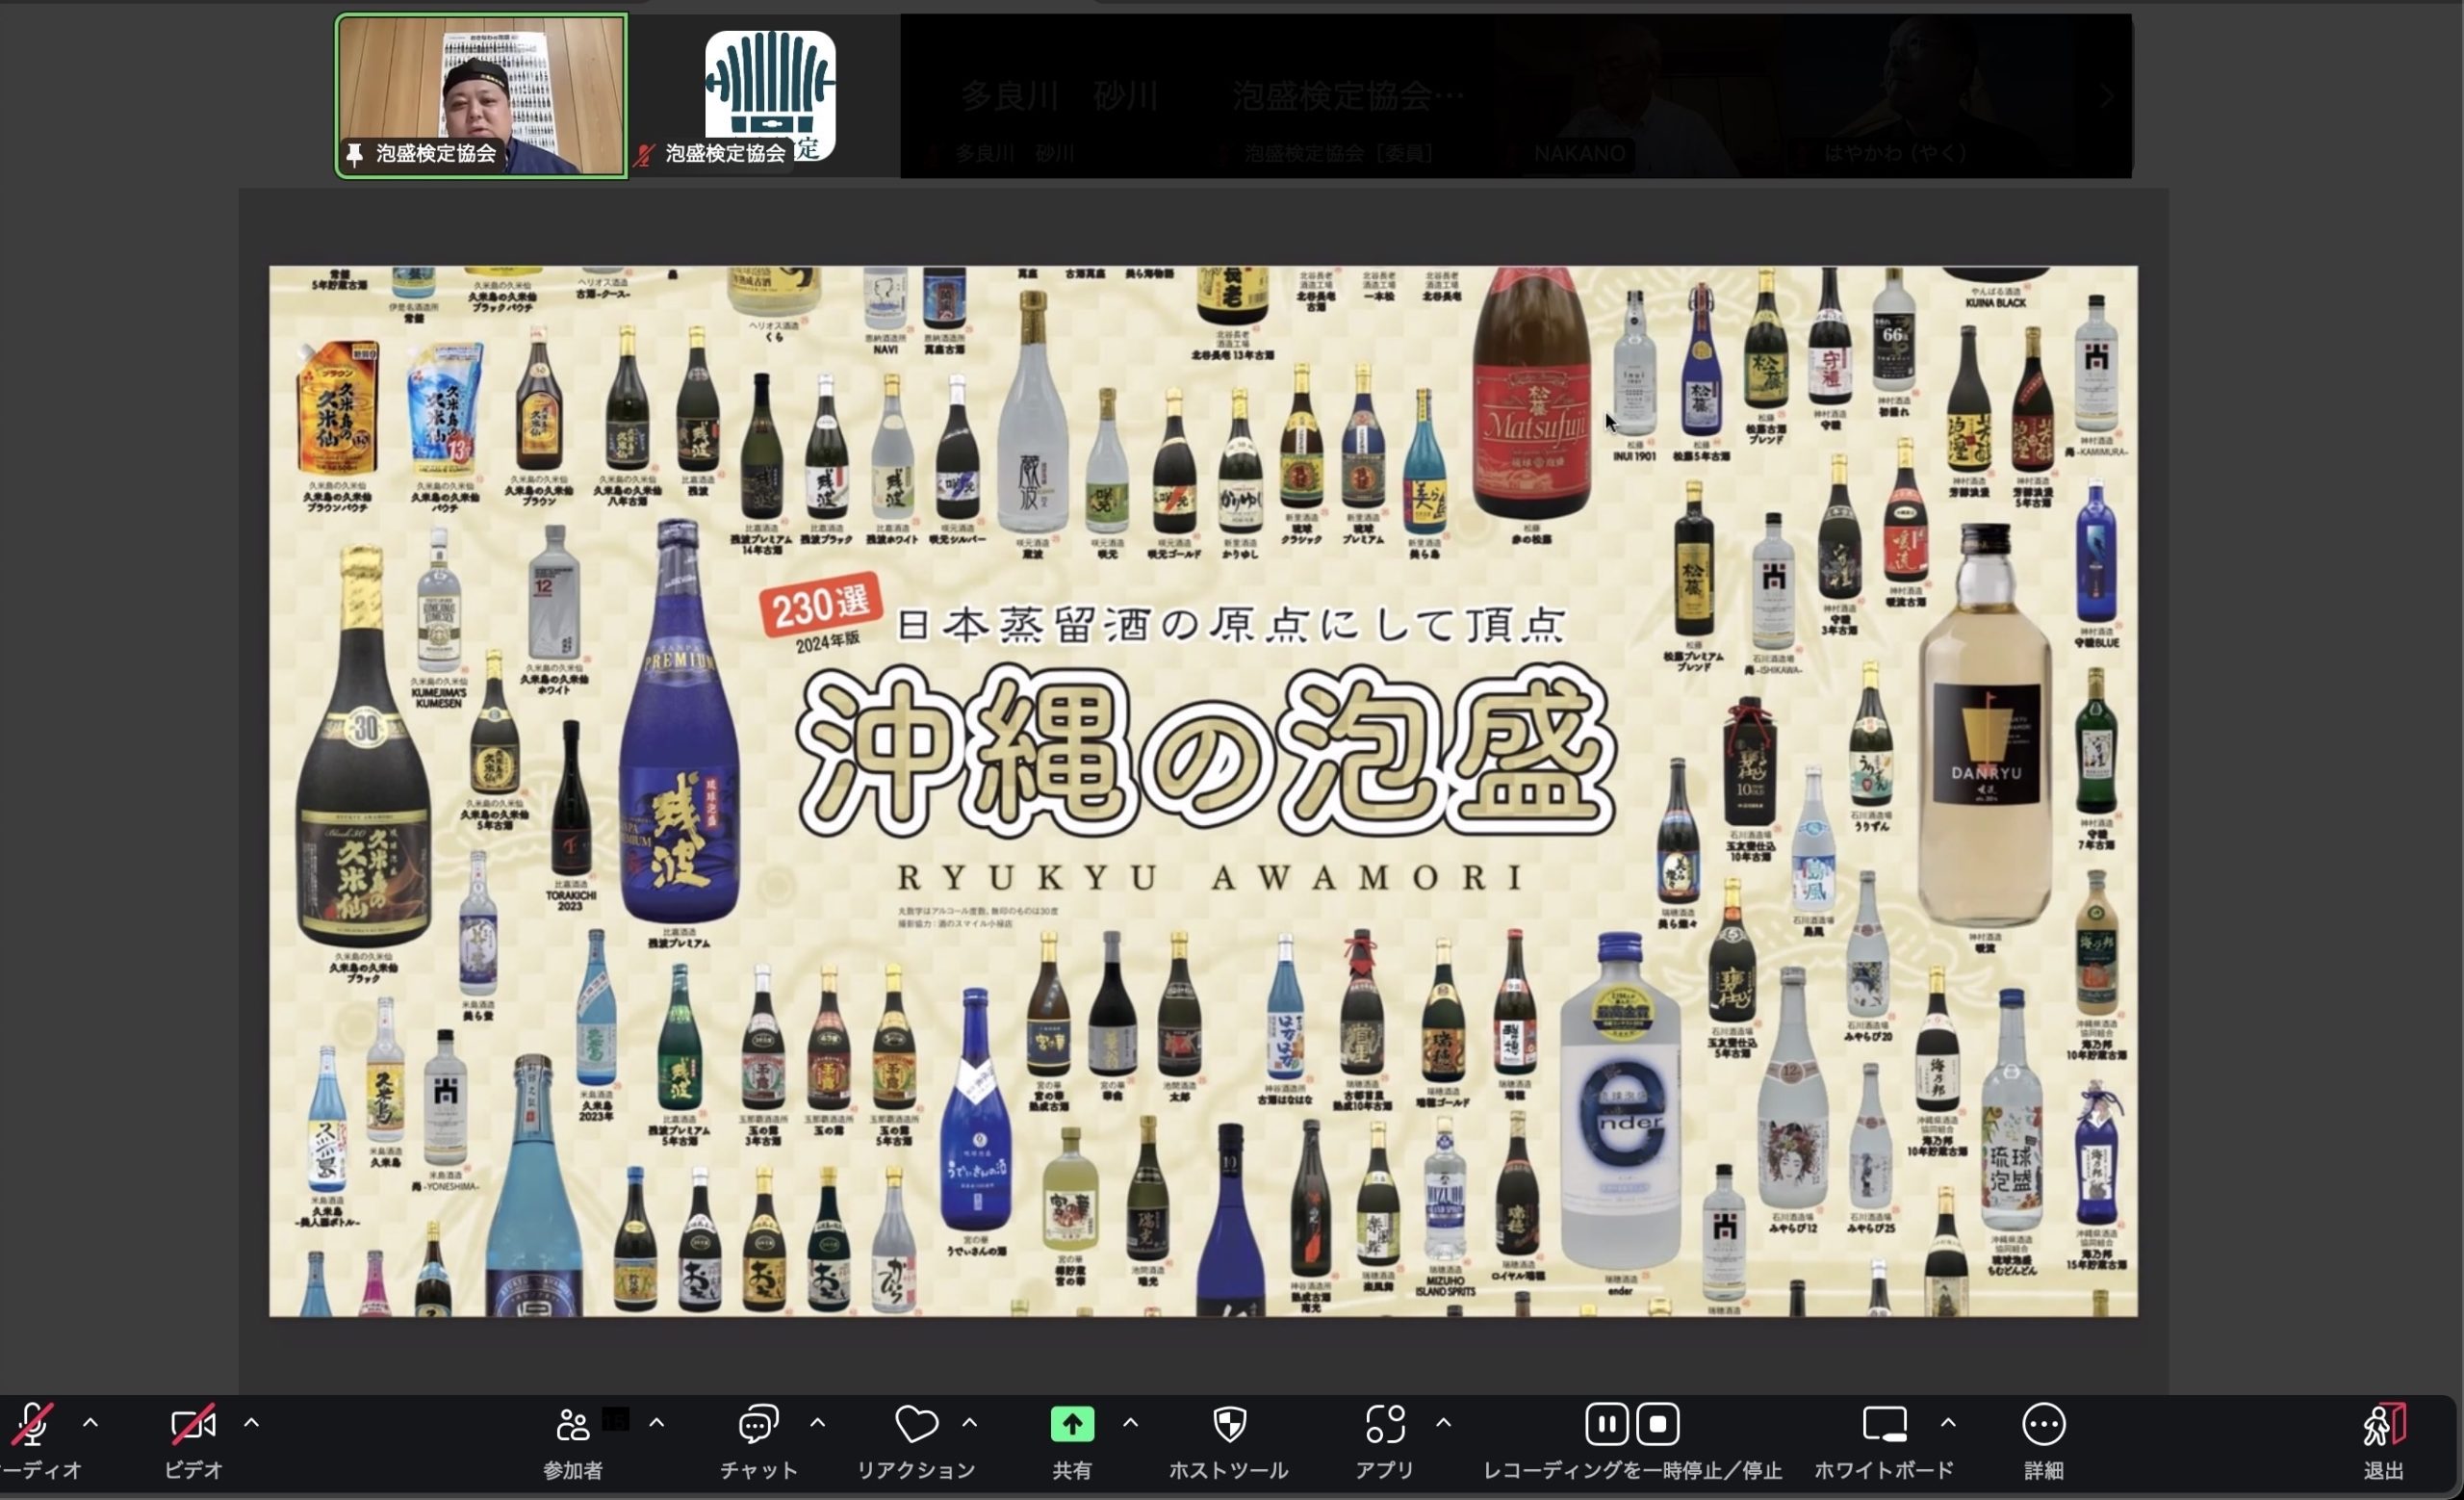This screenshot has width=2464, height=1500.
Task: Open the アプリ apps icon
Action: click(1385, 1424)
